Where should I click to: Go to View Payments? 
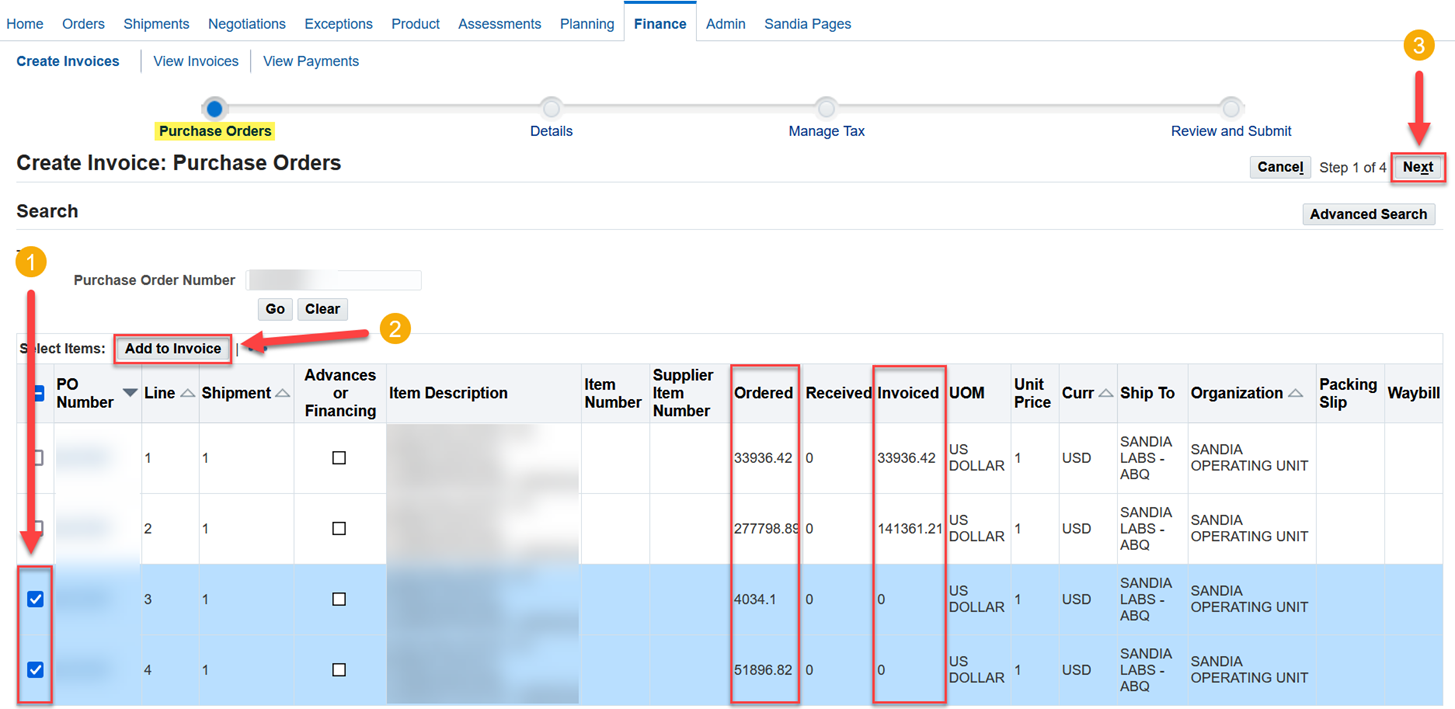[x=310, y=61]
